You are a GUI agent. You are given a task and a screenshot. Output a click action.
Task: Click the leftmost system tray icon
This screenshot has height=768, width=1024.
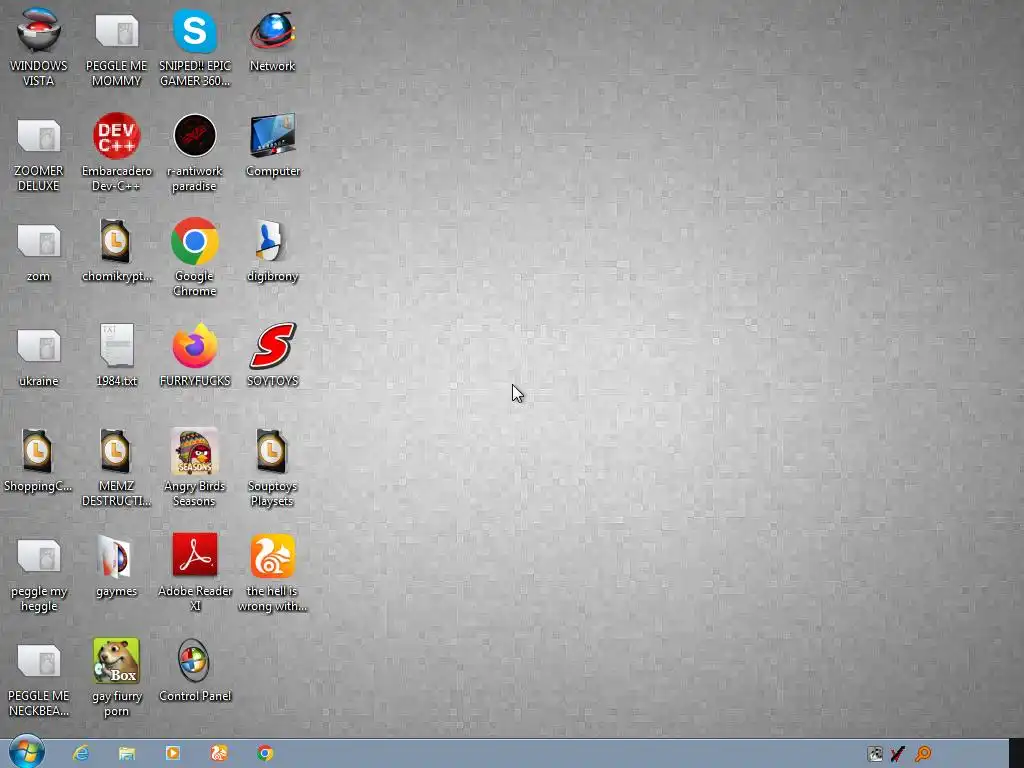pos(874,754)
